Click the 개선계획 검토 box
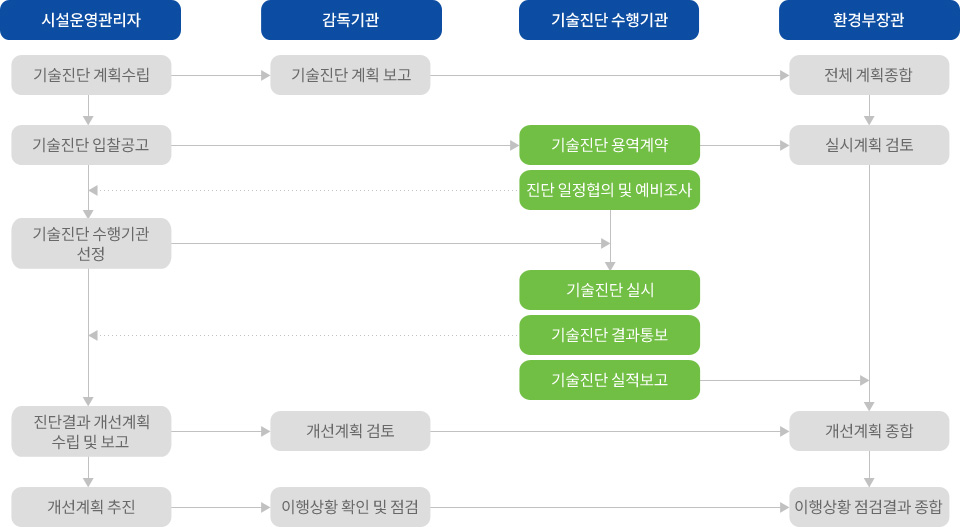 point(350,432)
